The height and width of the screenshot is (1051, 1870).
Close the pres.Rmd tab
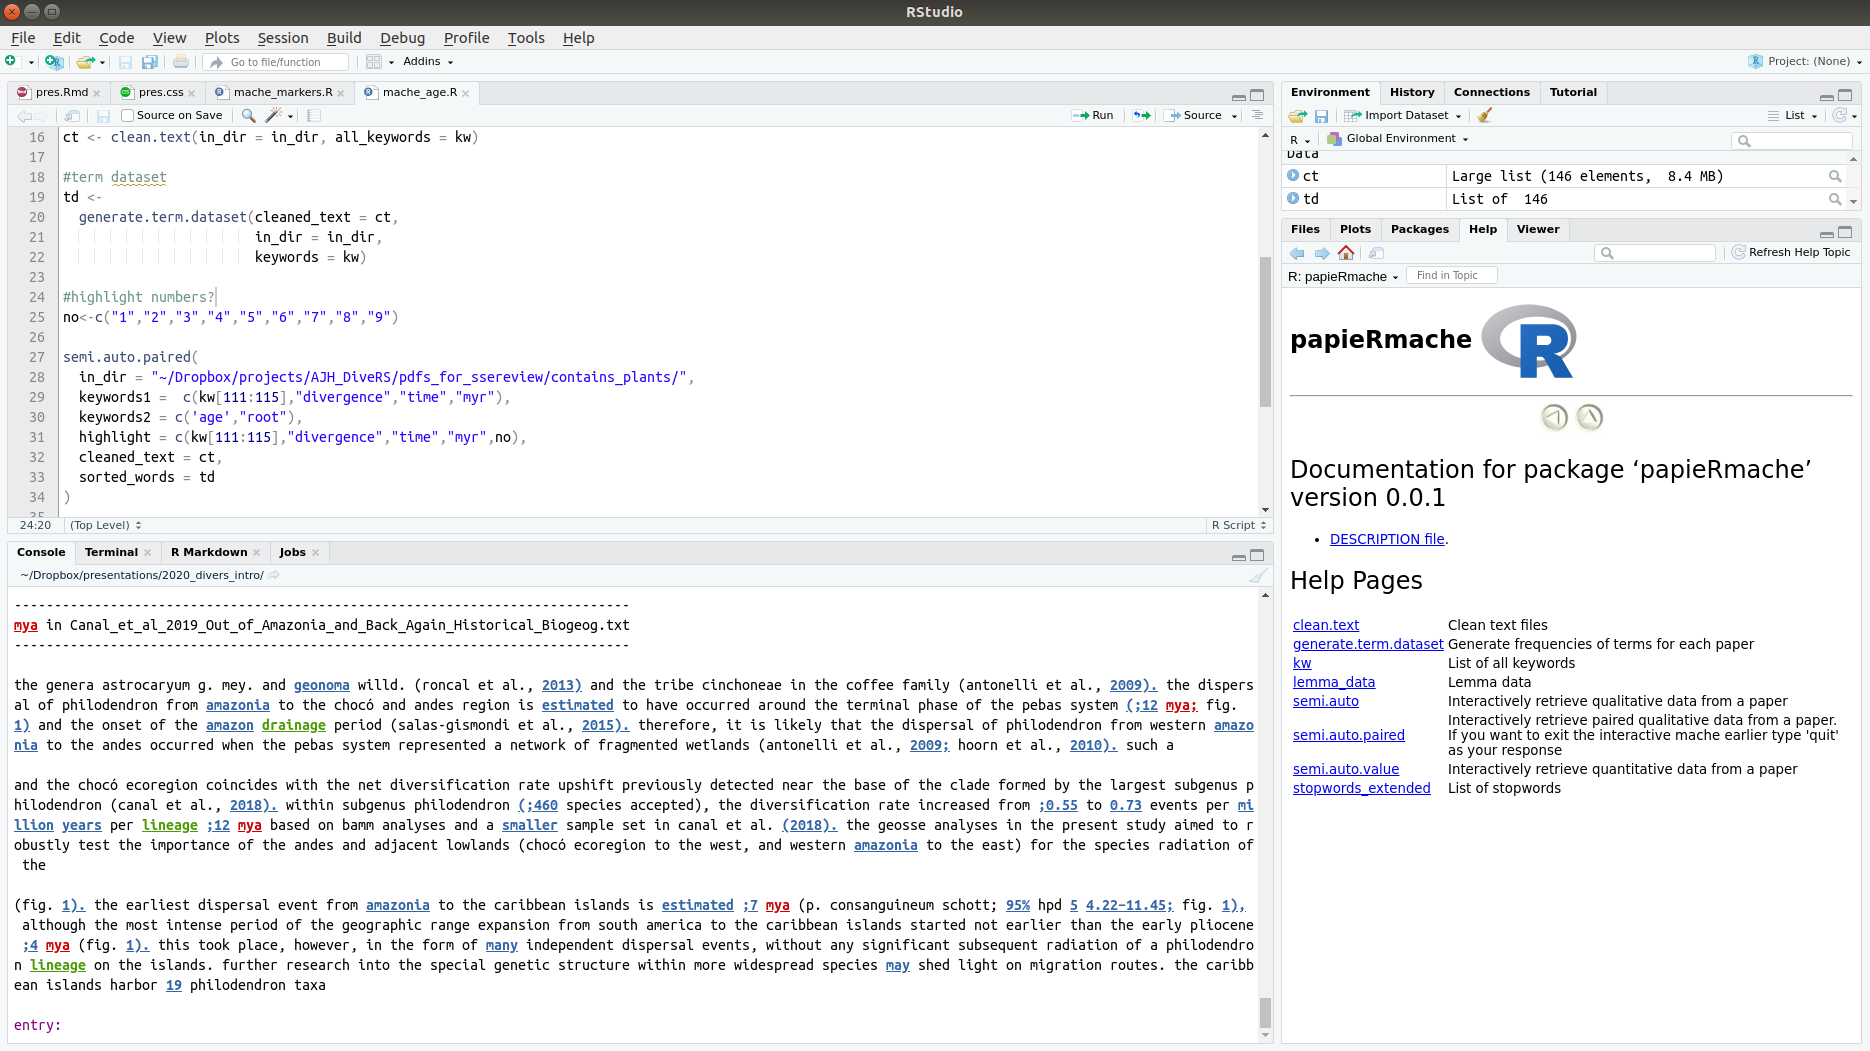(97, 94)
